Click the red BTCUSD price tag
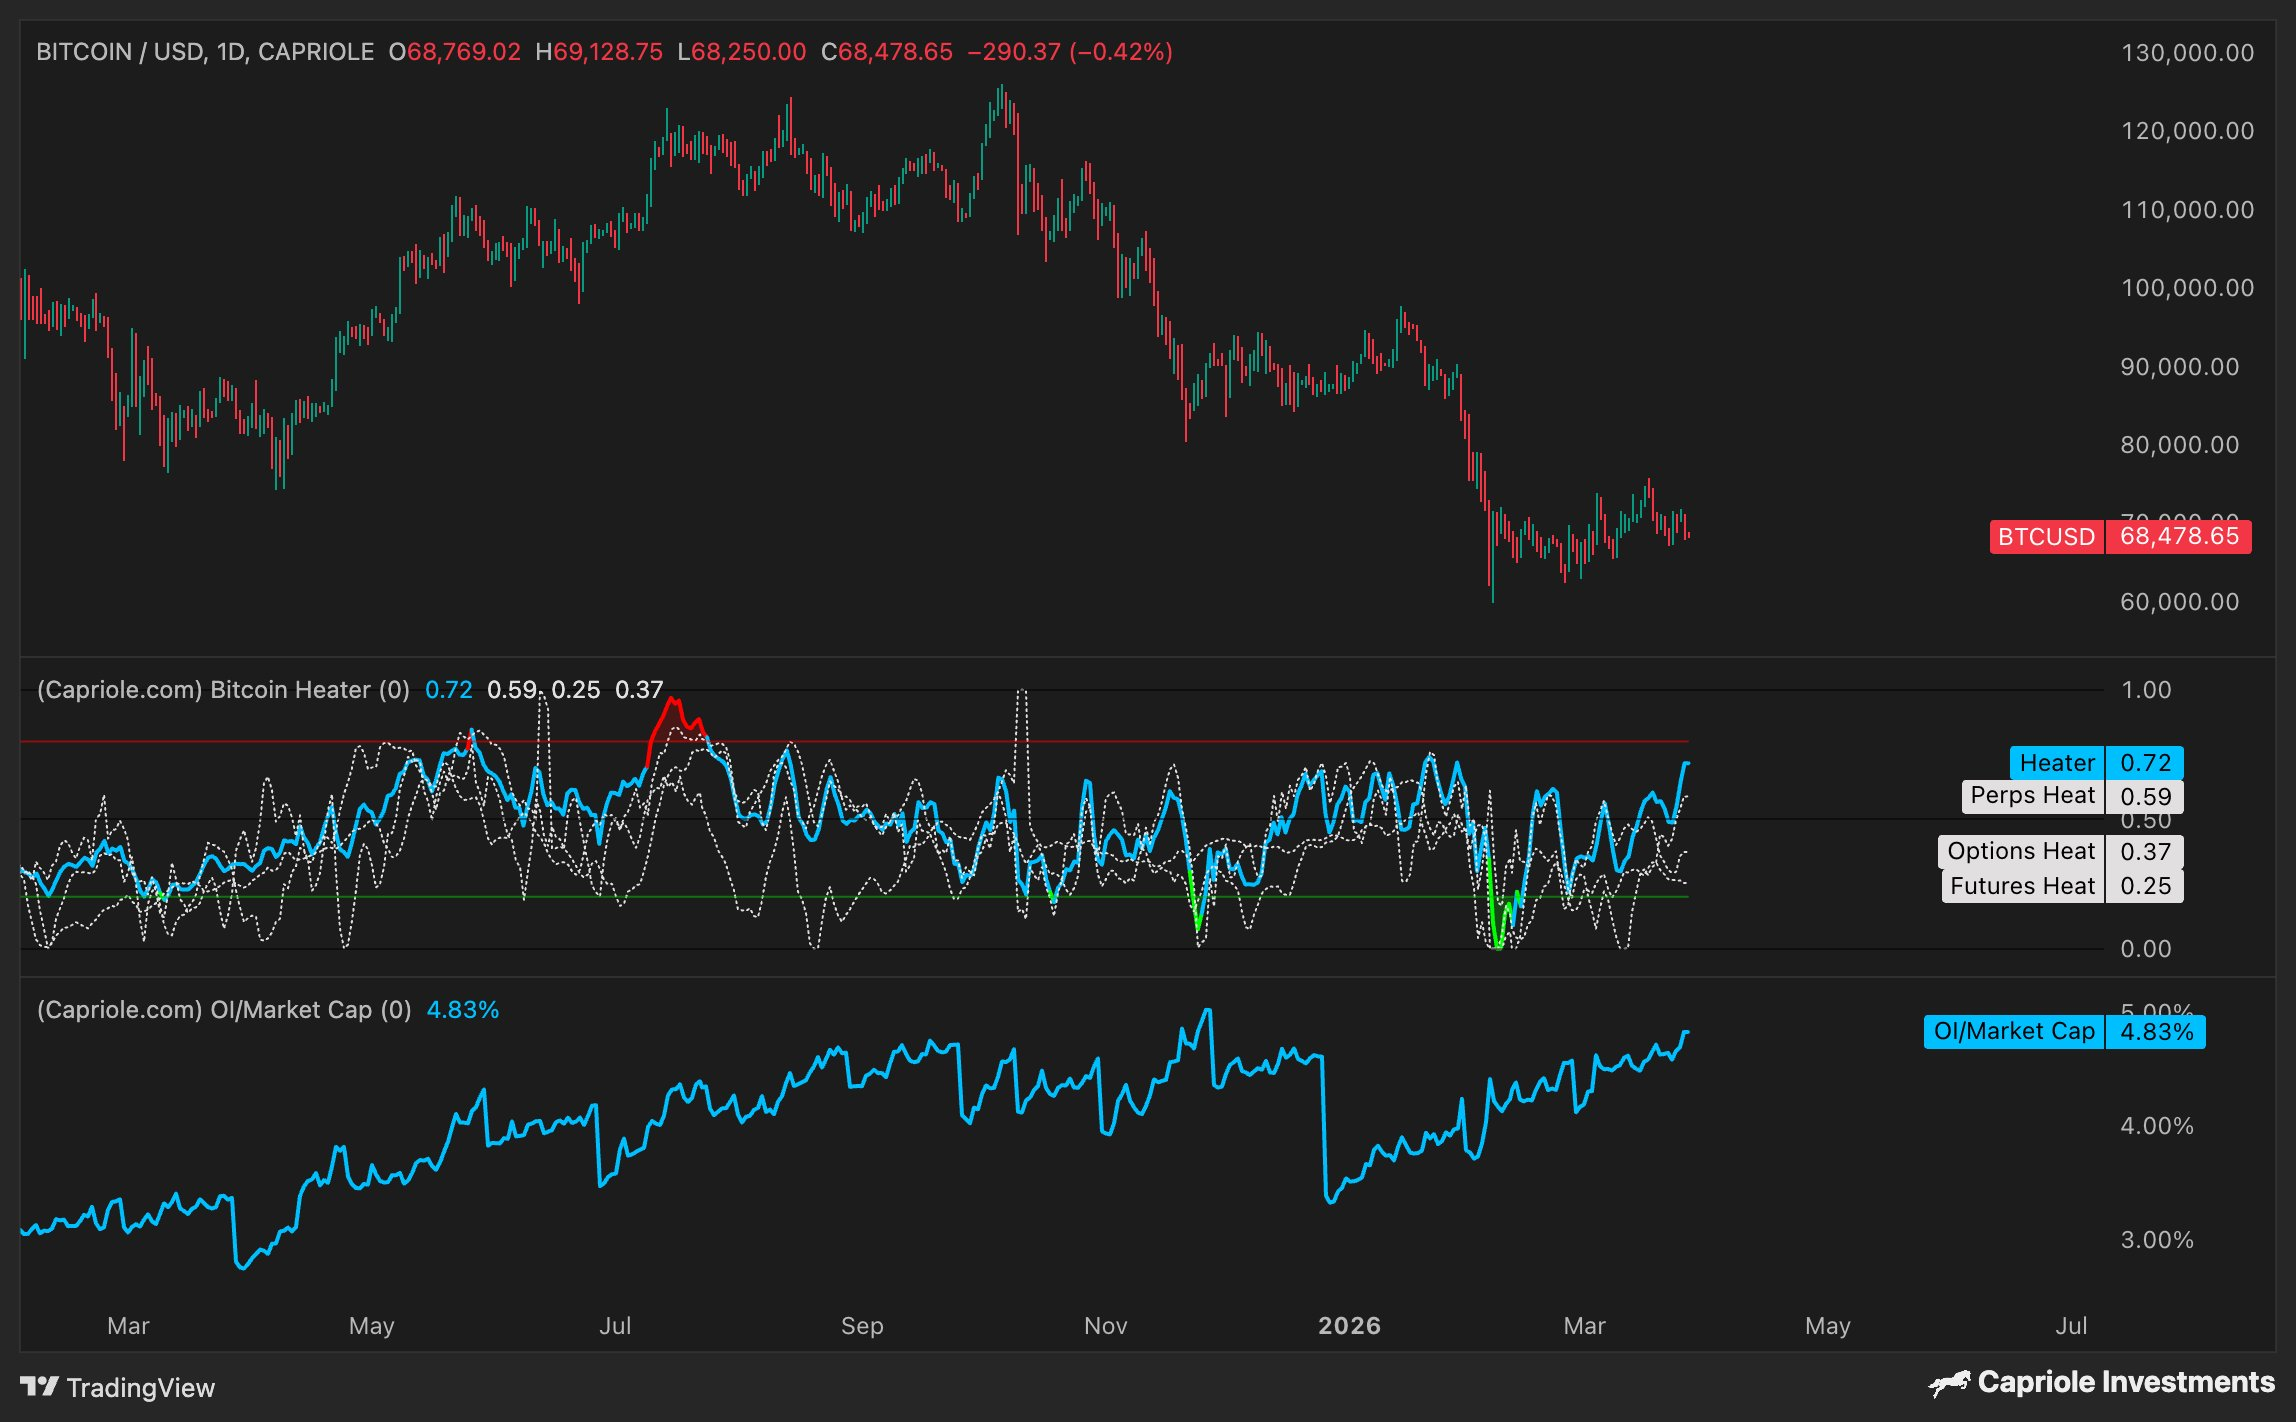 (2045, 537)
